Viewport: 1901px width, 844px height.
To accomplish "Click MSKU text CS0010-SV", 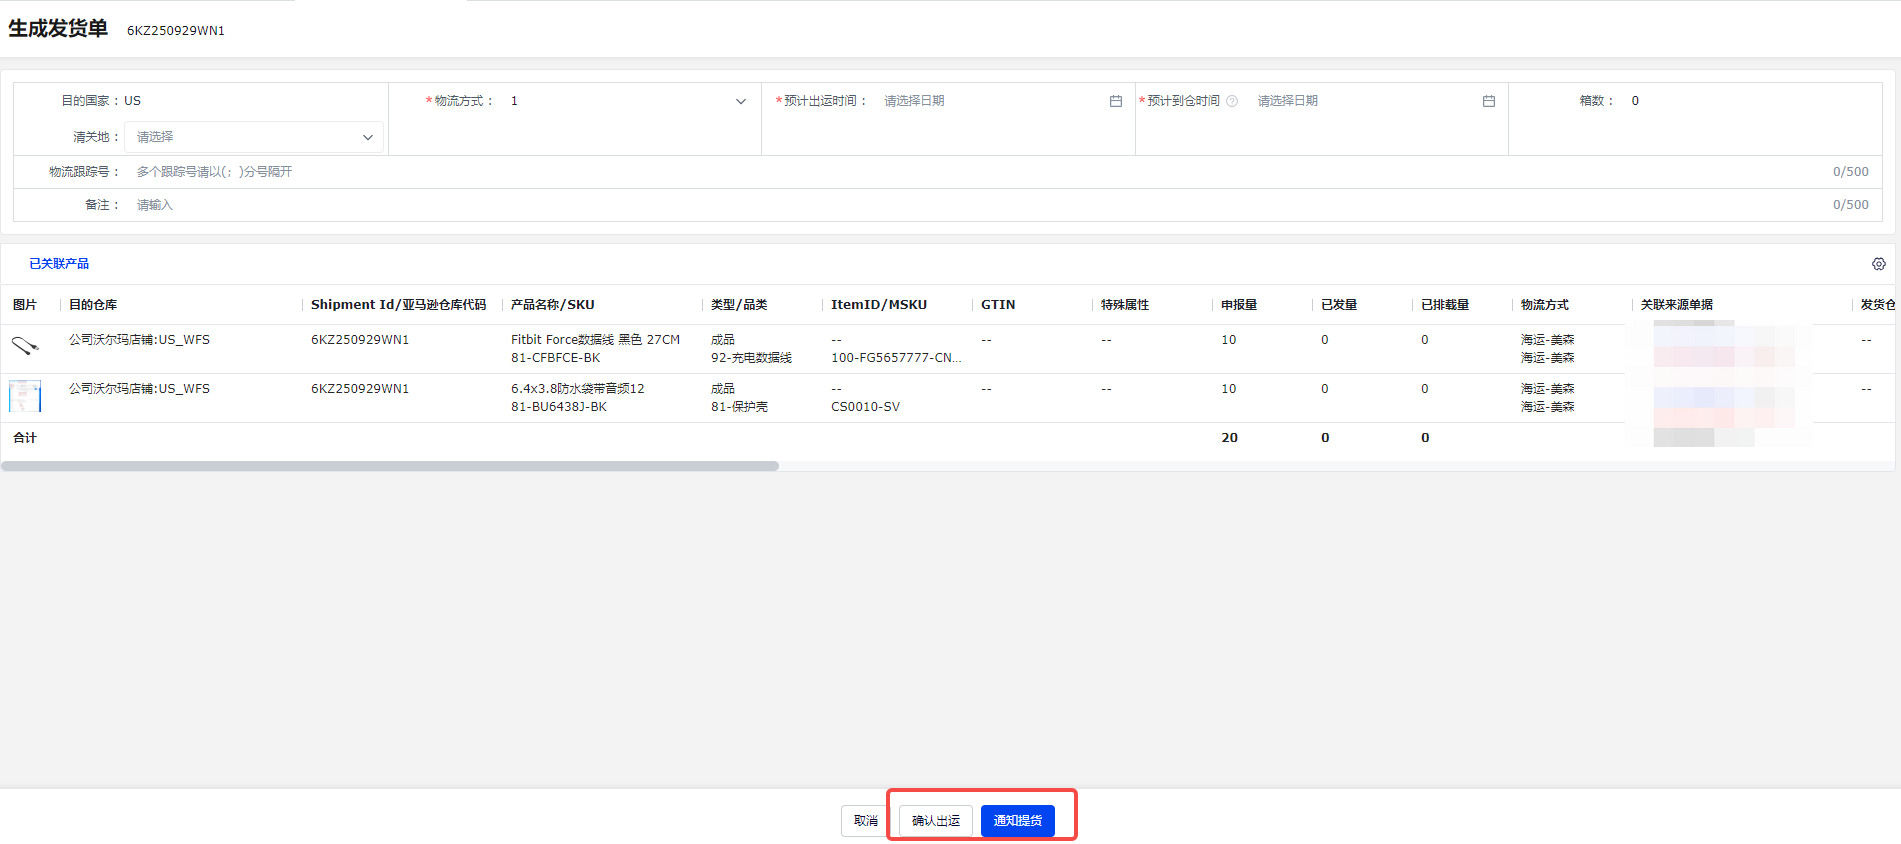I will 865,407.
